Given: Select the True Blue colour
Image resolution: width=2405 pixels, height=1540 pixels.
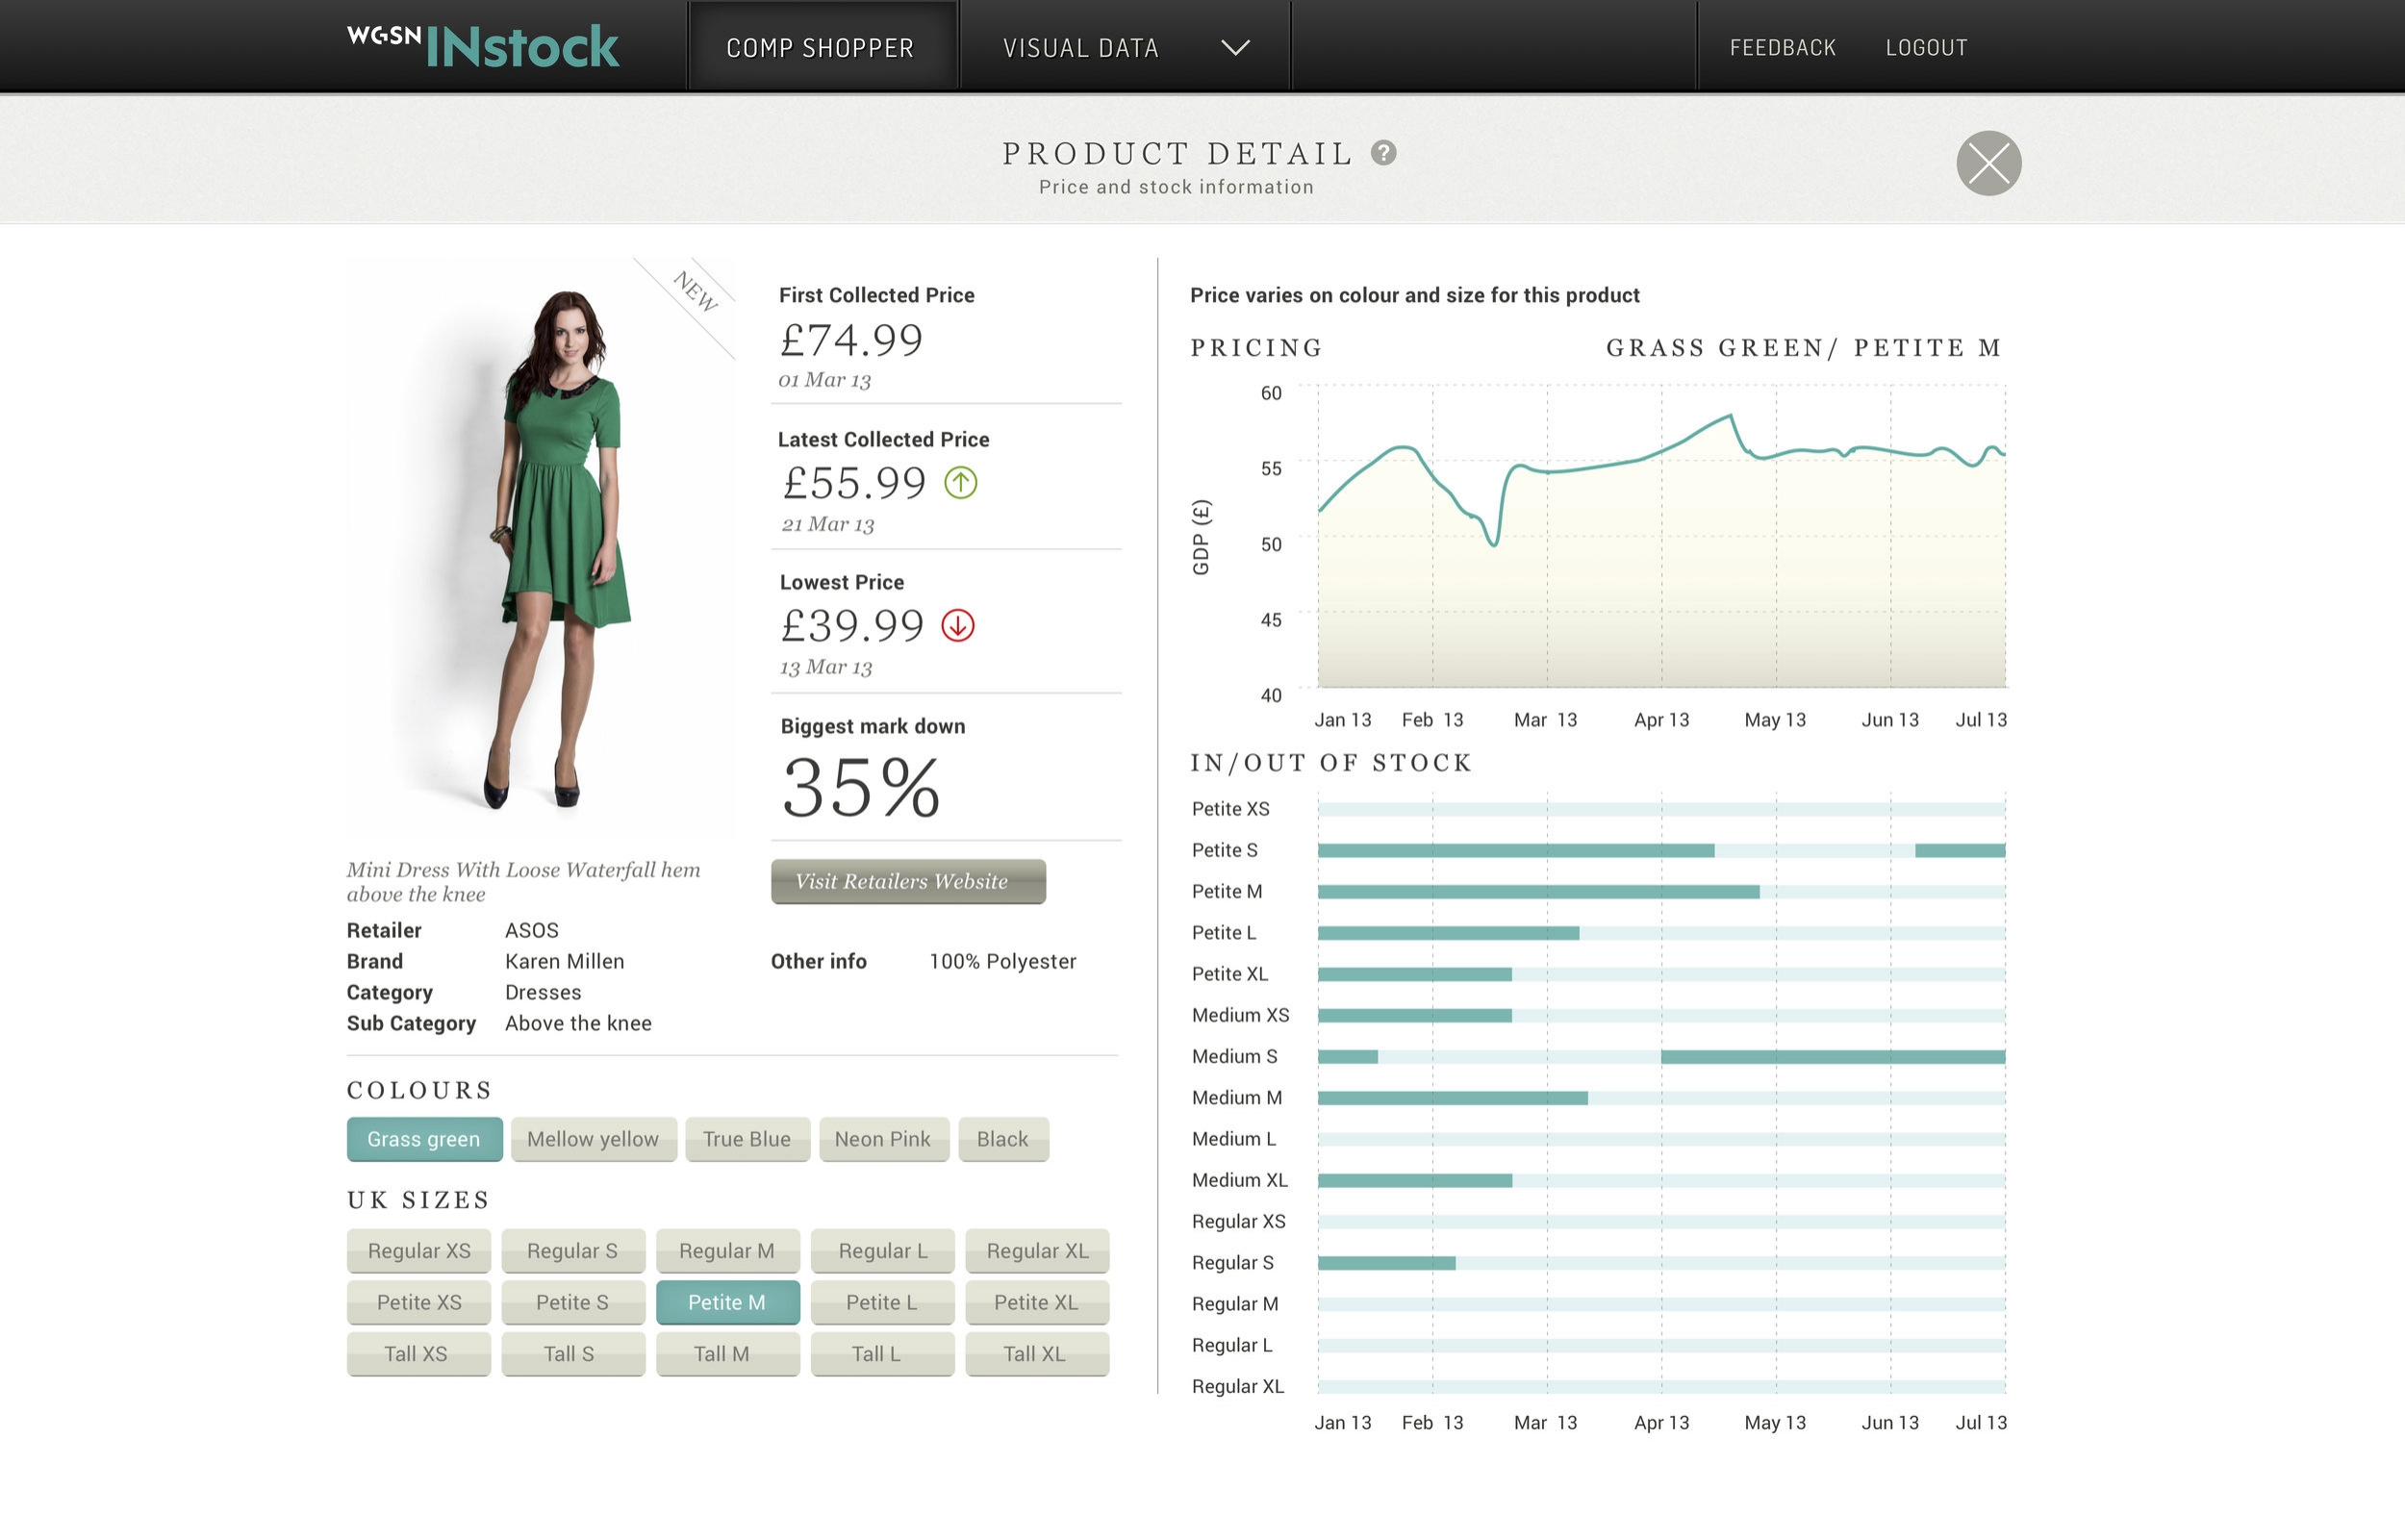Looking at the screenshot, I should tap(747, 1139).
